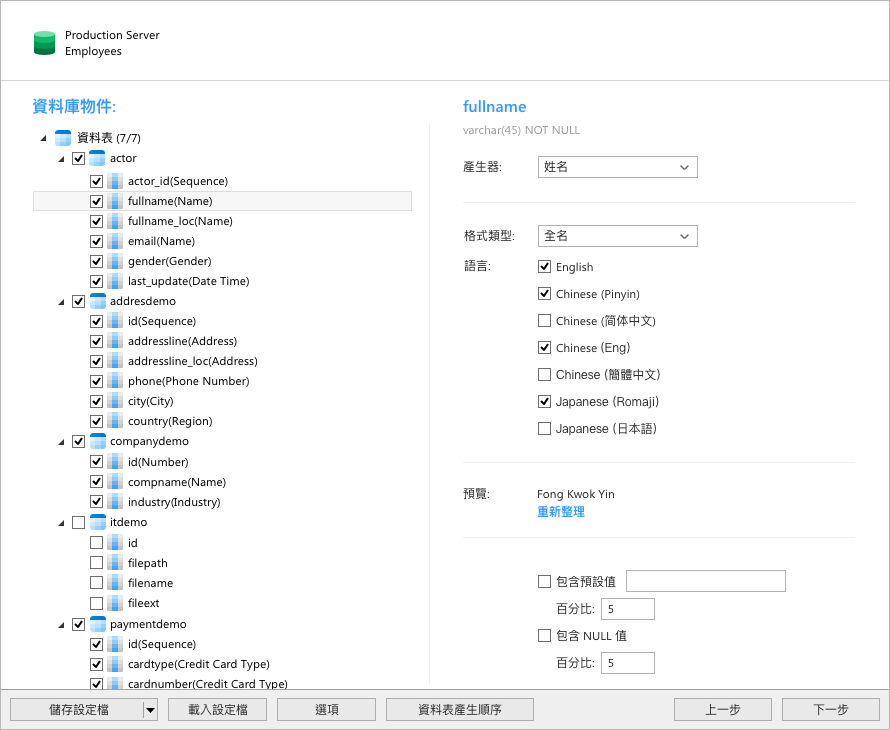Click the column icon of filepath
Image resolution: width=890 pixels, height=730 pixels.
pos(115,563)
